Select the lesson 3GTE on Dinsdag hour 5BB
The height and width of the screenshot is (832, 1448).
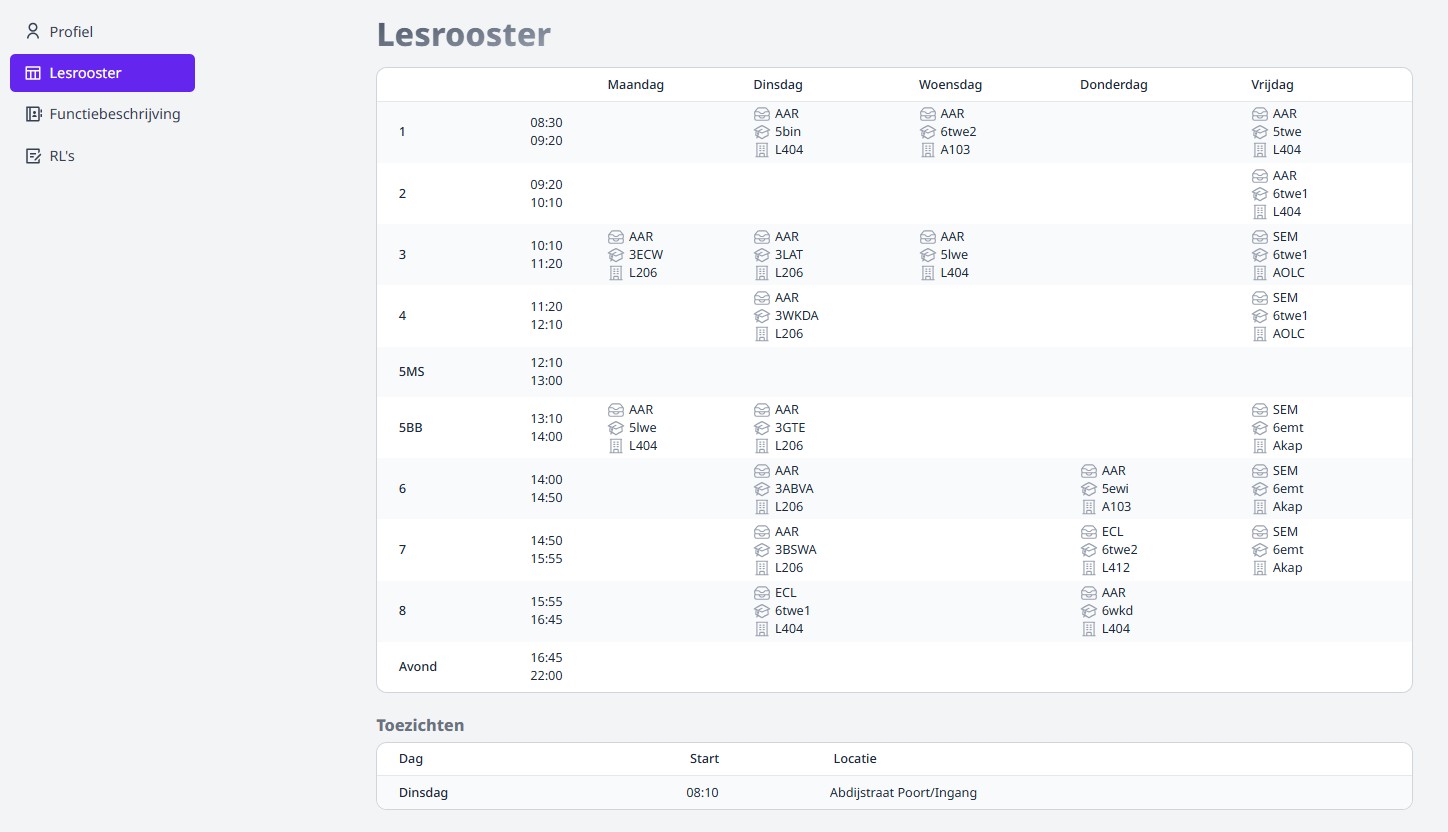(788, 427)
